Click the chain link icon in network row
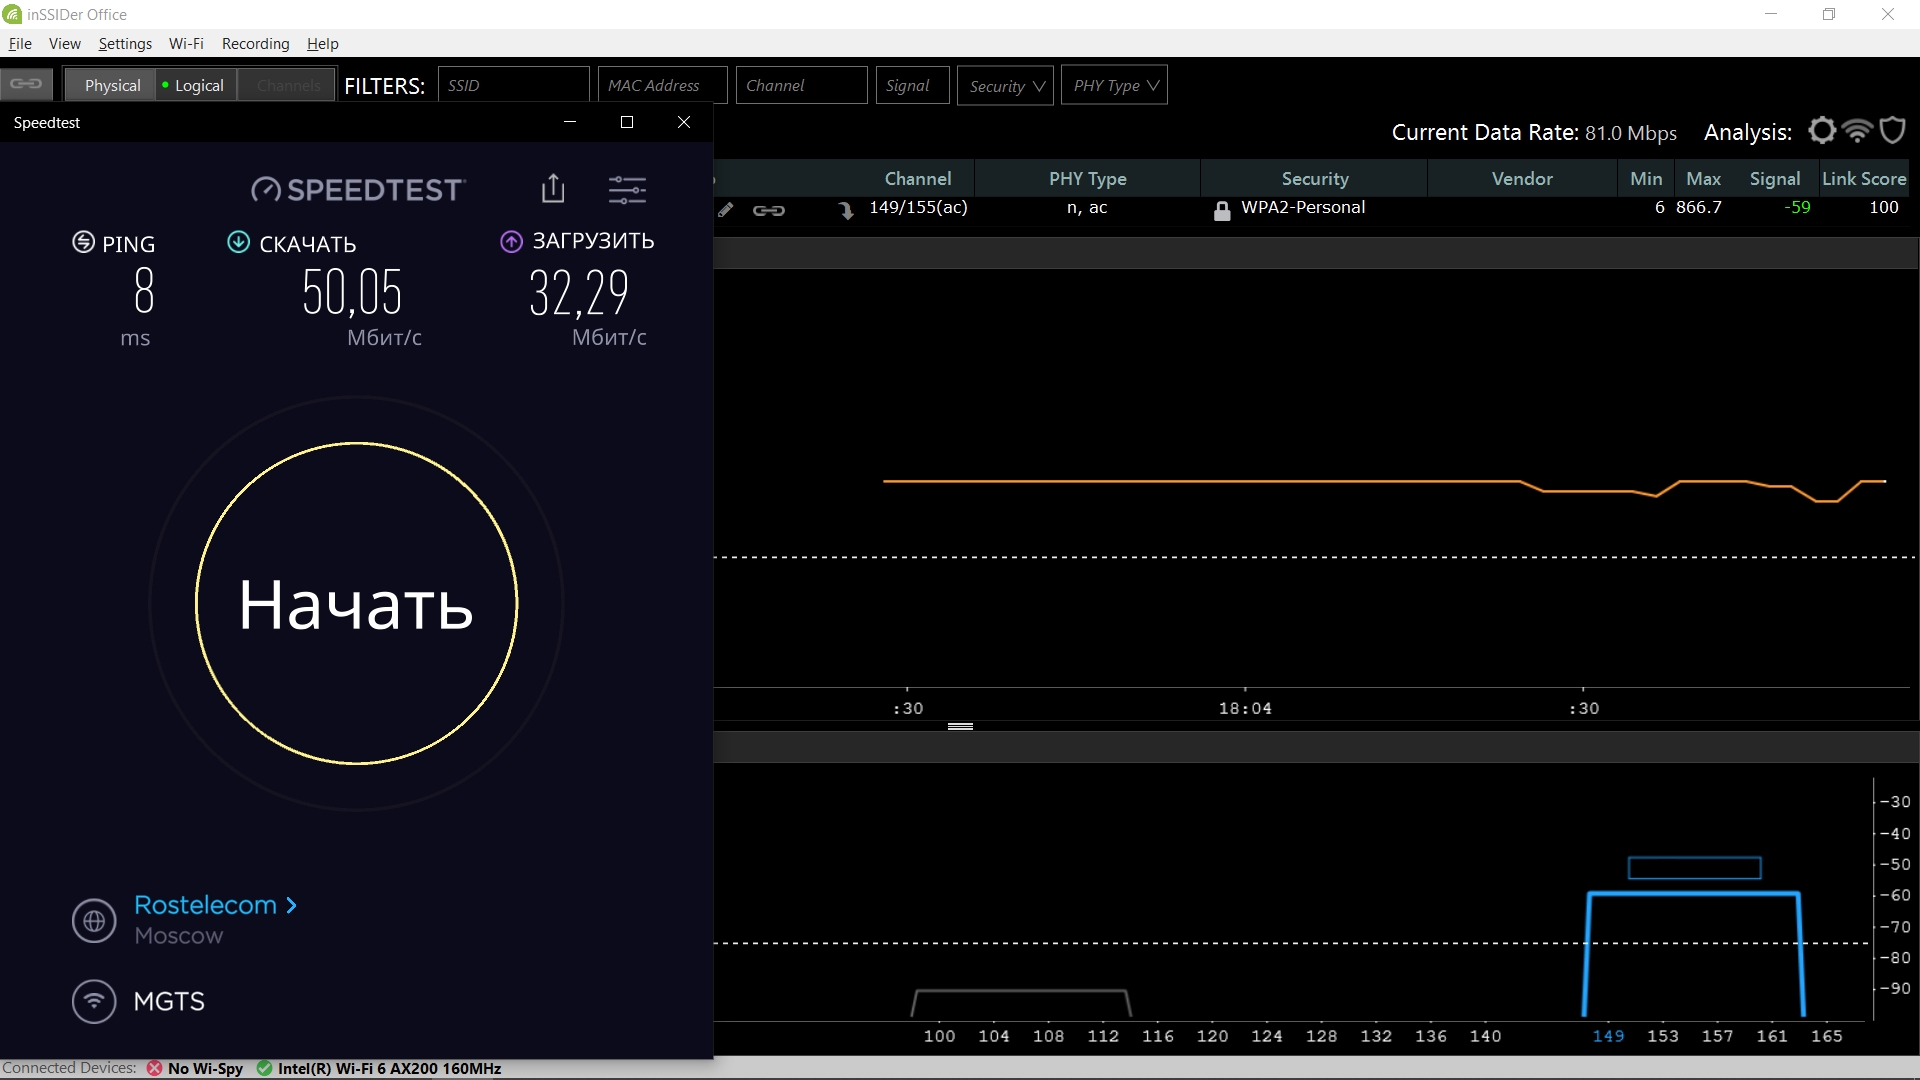The width and height of the screenshot is (1920, 1080). tap(768, 210)
